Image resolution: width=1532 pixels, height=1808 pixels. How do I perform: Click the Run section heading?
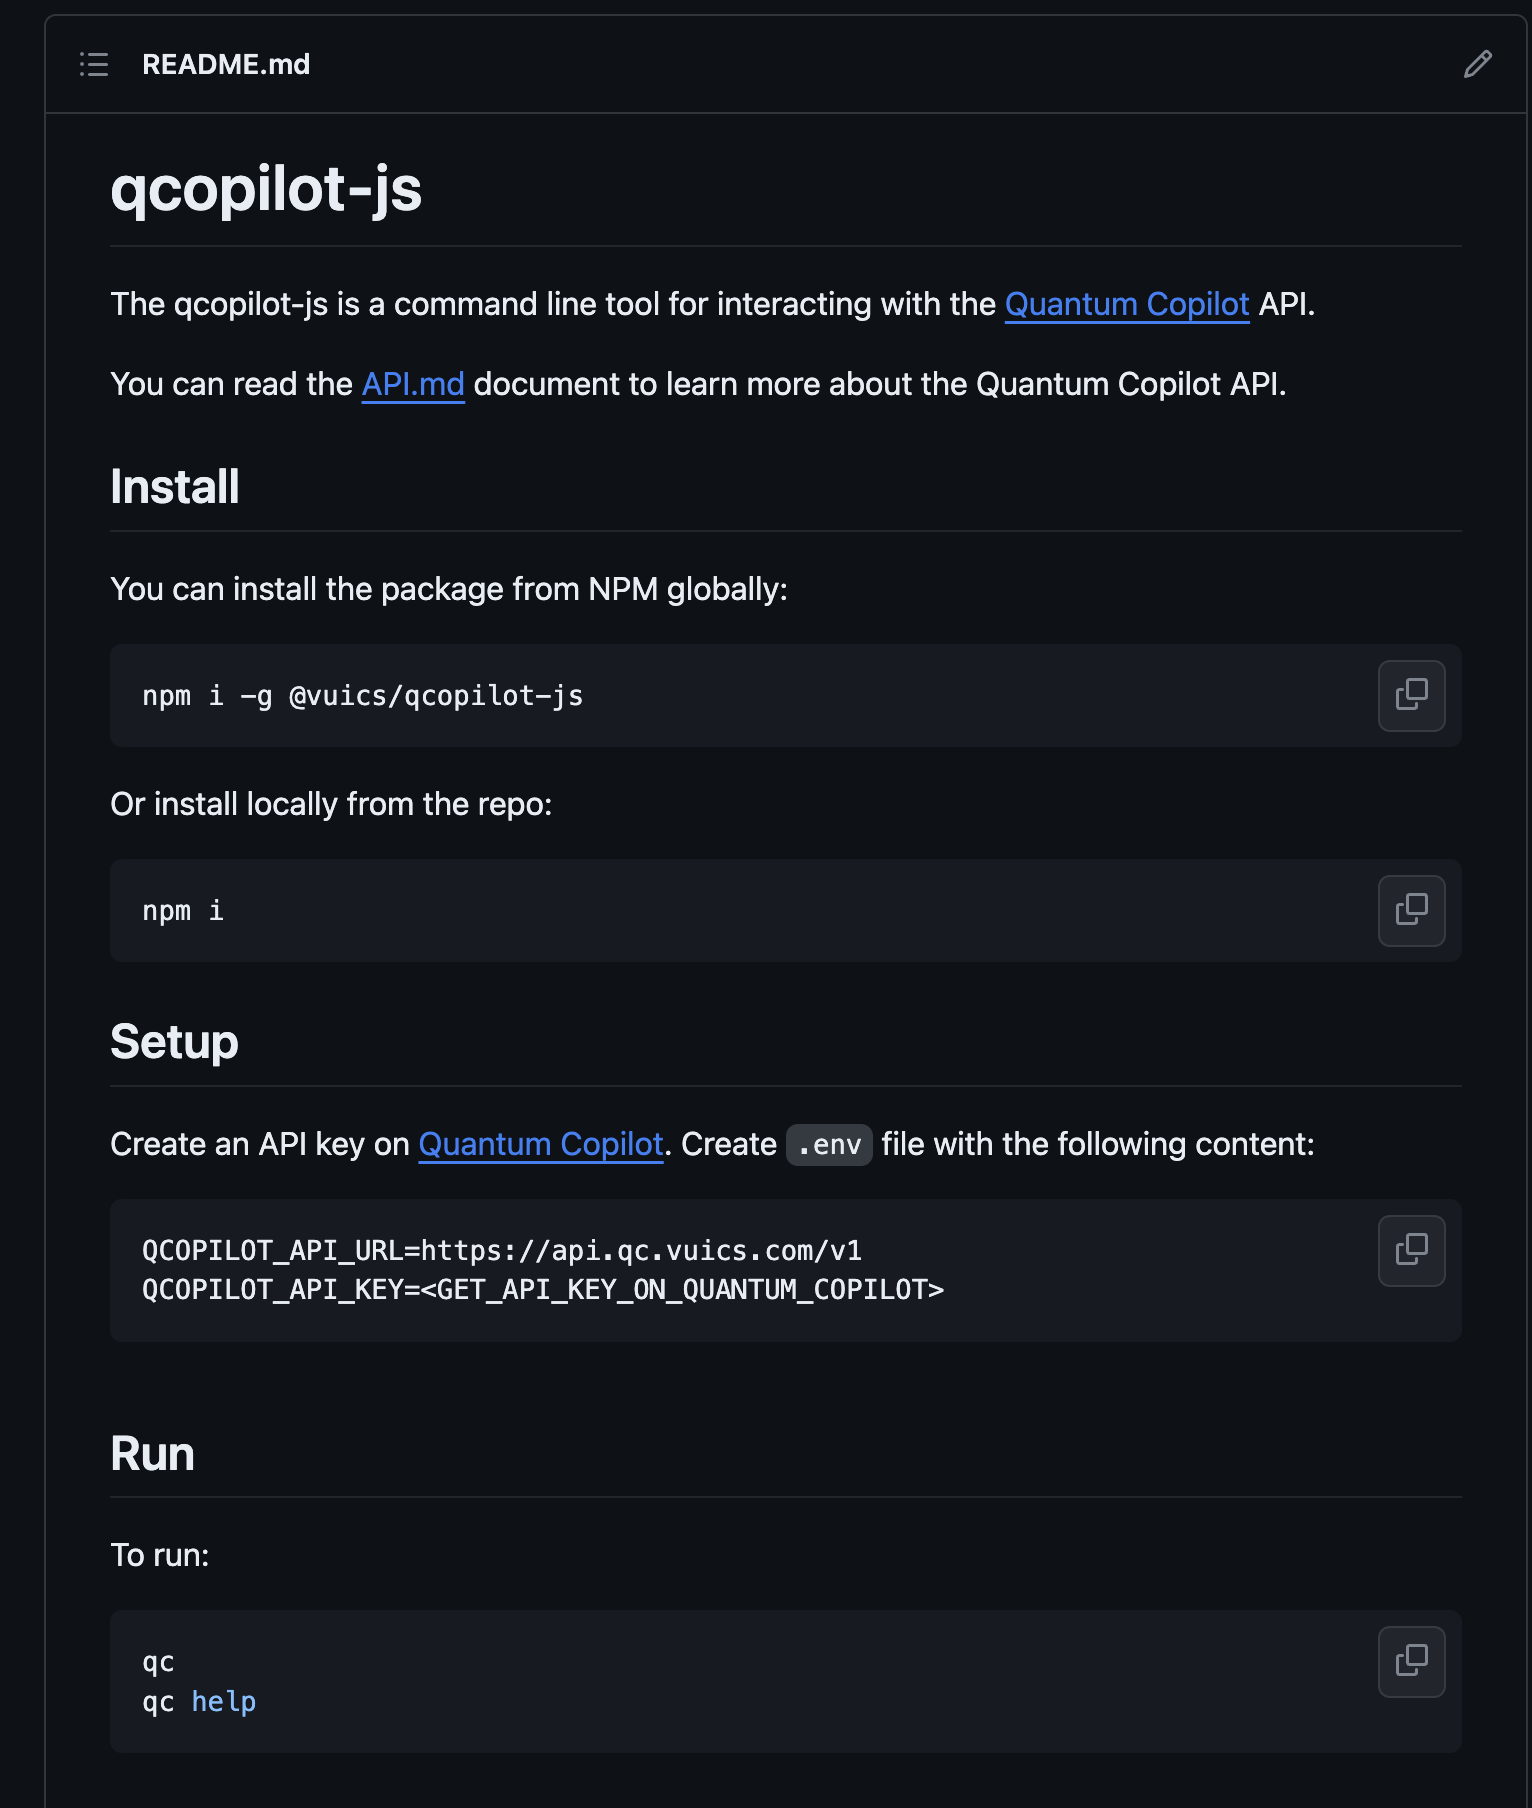point(152,1454)
